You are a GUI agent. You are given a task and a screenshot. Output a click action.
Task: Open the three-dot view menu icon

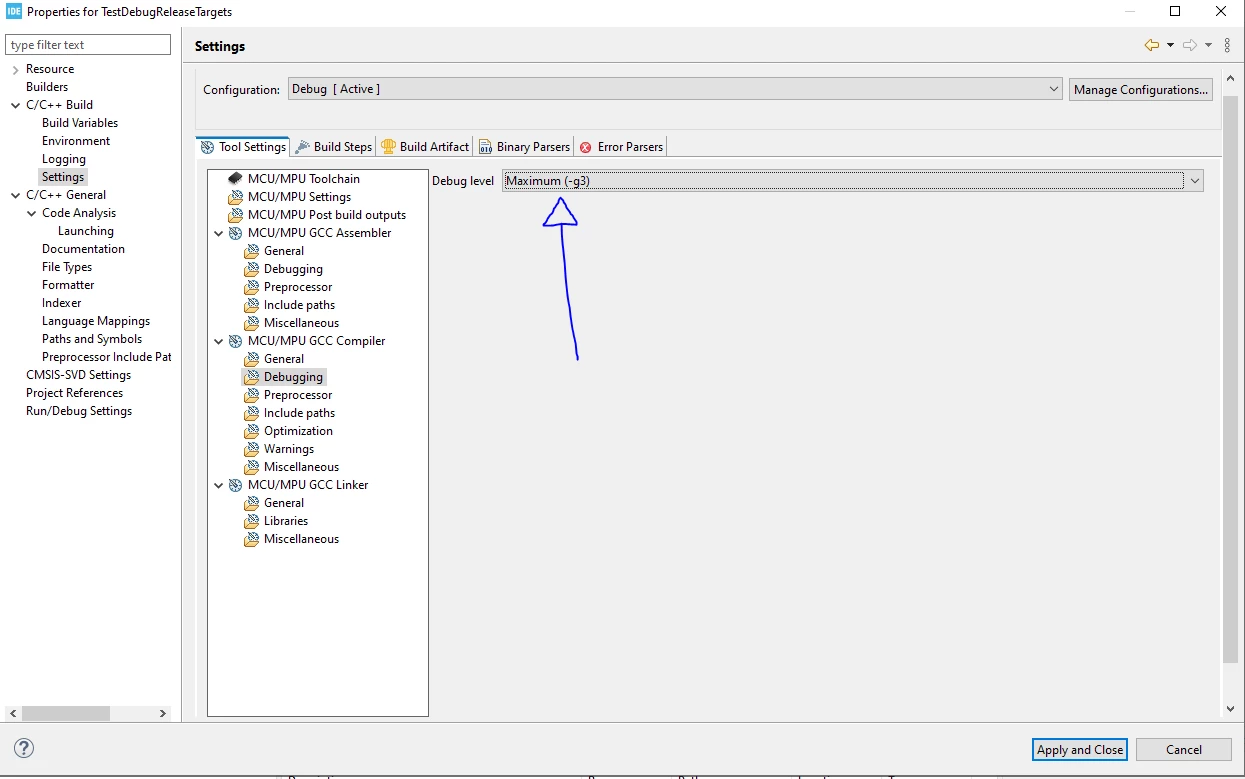(x=1227, y=45)
